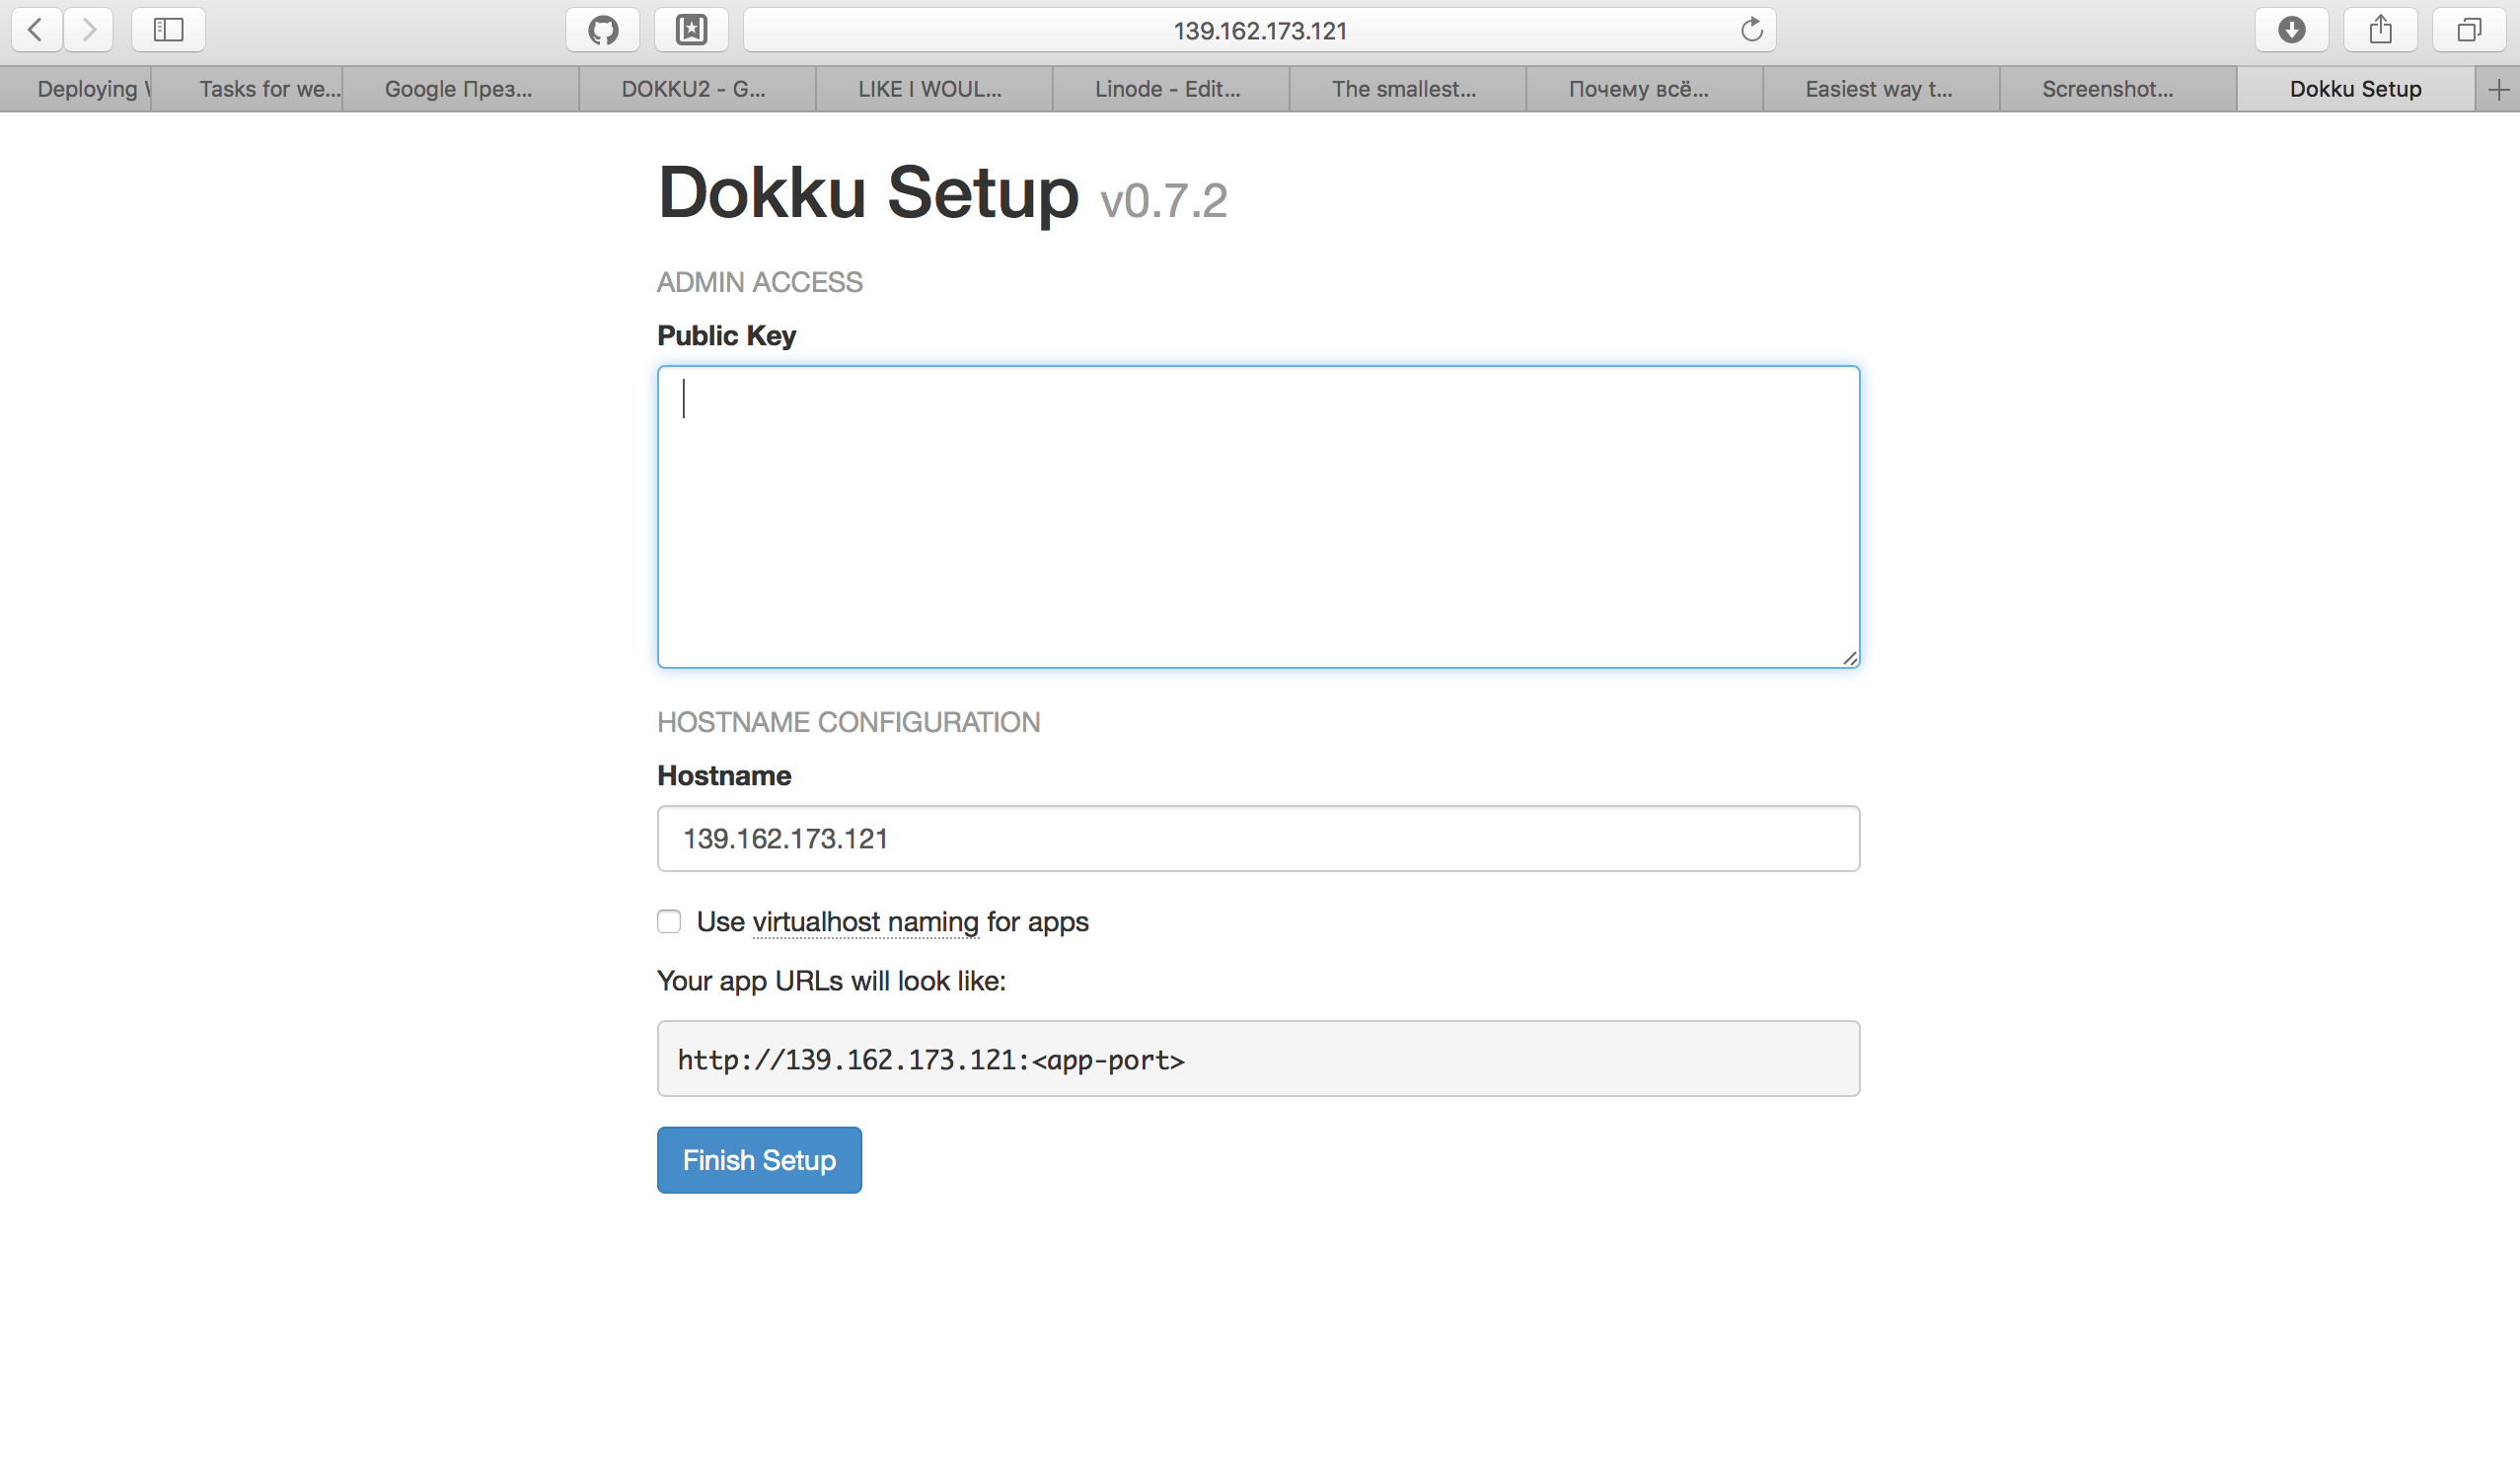
Task: Click the Finish Setup button
Action: [x=759, y=1160]
